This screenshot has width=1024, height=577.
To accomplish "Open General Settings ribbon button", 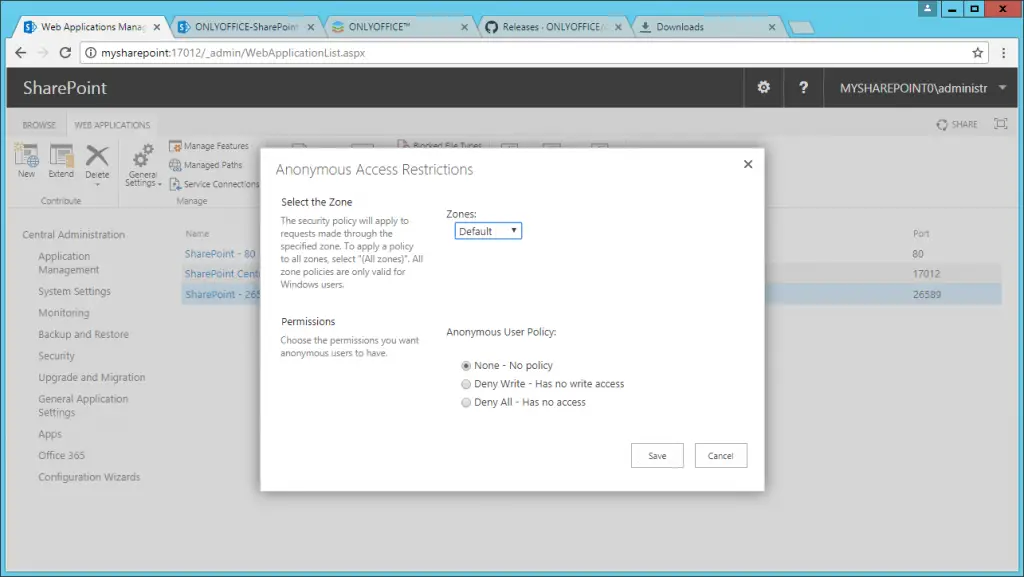I will click(143, 165).
